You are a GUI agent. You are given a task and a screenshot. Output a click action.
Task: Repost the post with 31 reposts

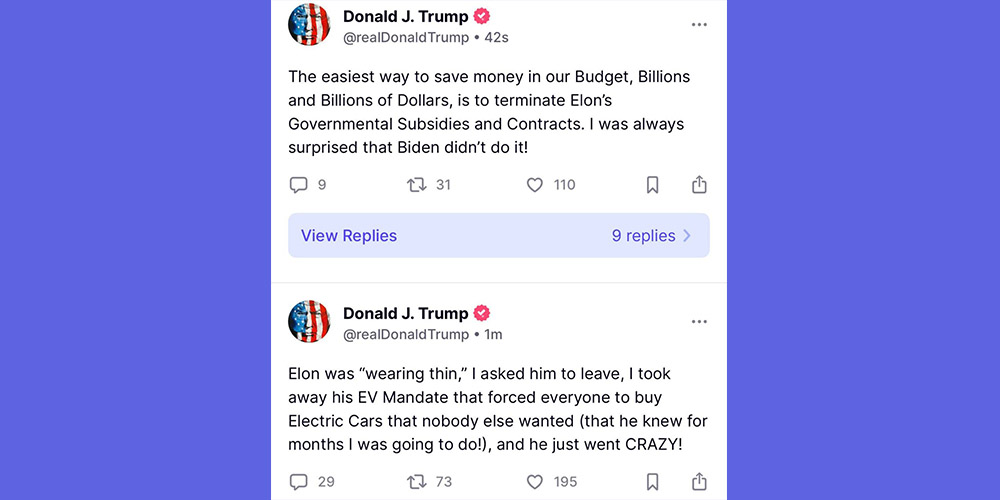tap(417, 185)
